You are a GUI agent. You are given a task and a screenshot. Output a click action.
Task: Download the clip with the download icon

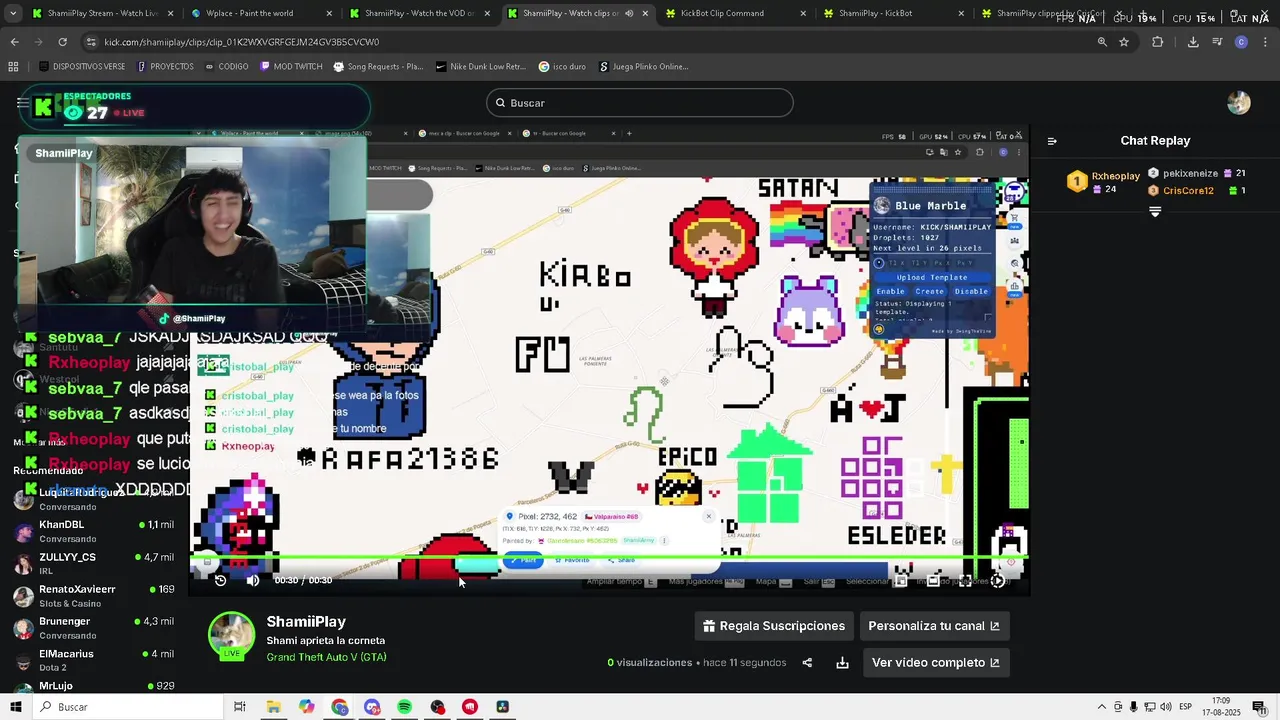(x=842, y=663)
